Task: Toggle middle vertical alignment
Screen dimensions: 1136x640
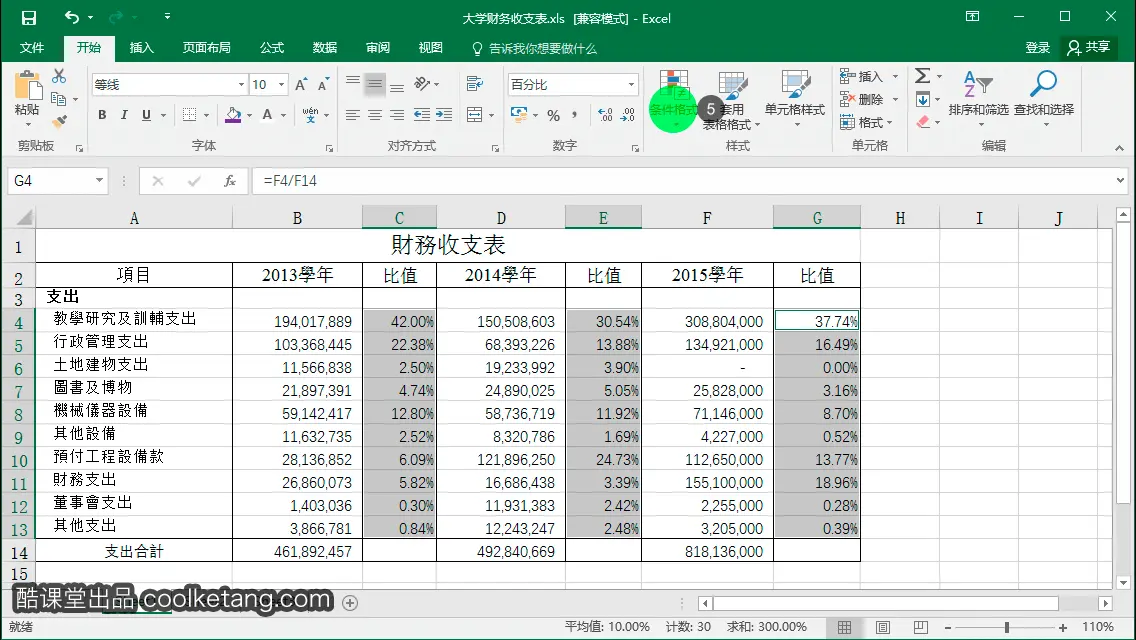Action: pyautogui.click(x=375, y=83)
